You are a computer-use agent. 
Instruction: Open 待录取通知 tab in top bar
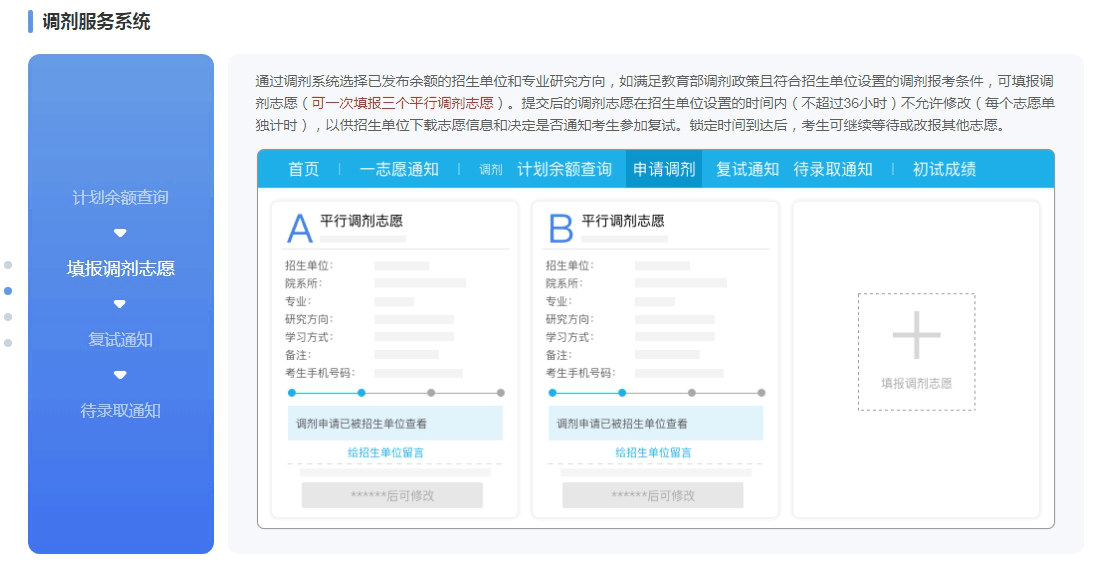tap(833, 169)
